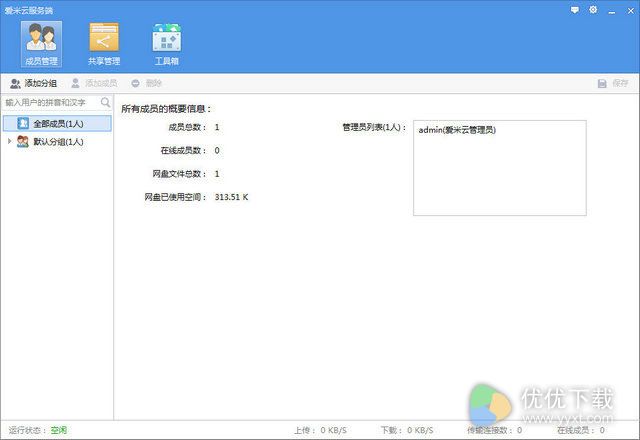Click the 空闲 running status text

[59, 430]
